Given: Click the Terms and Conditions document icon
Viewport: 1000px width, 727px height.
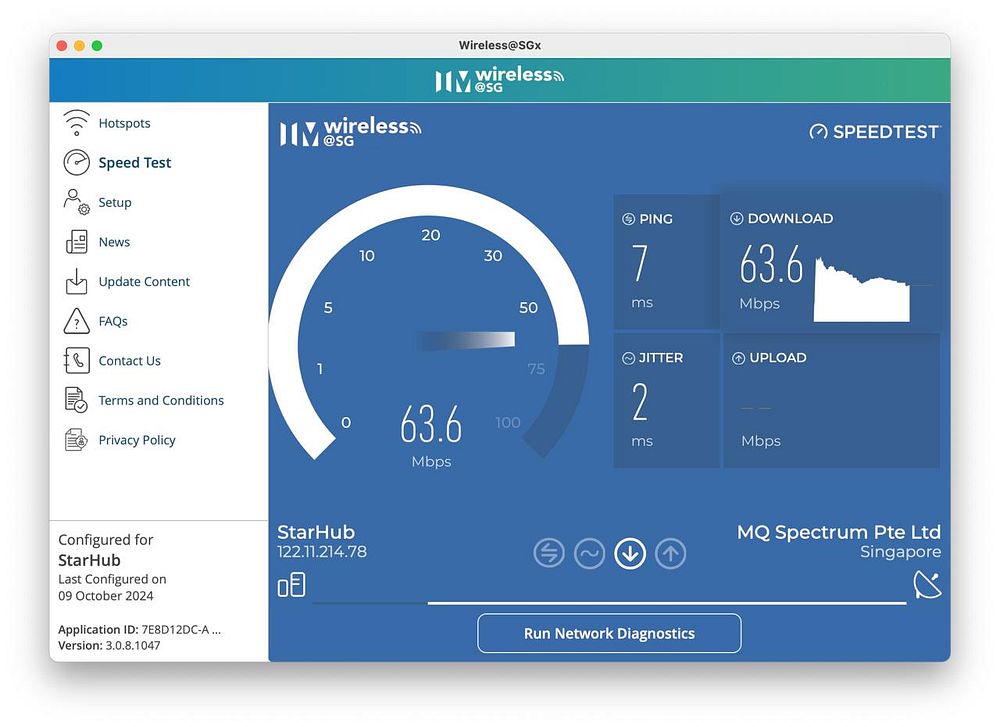Looking at the screenshot, I should 77,400.
